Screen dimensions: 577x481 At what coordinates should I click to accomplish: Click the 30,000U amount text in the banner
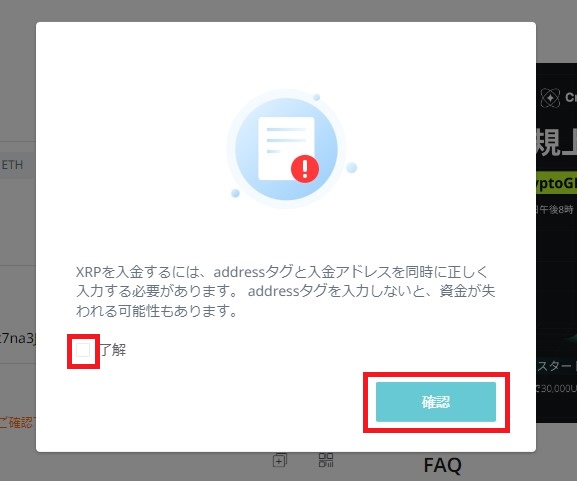coord(556,388)
